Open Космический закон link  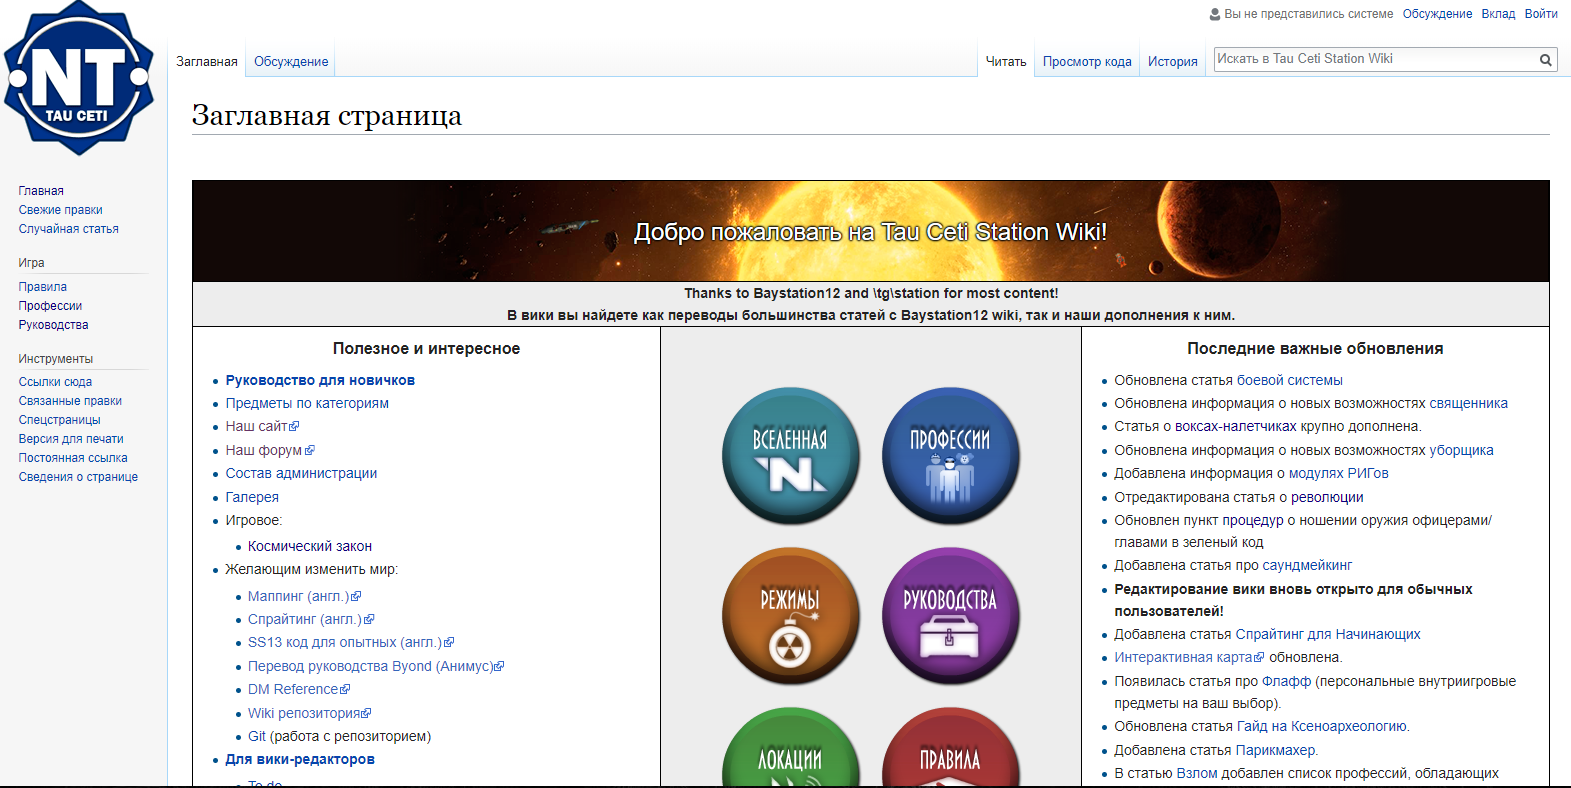point(310,546)
